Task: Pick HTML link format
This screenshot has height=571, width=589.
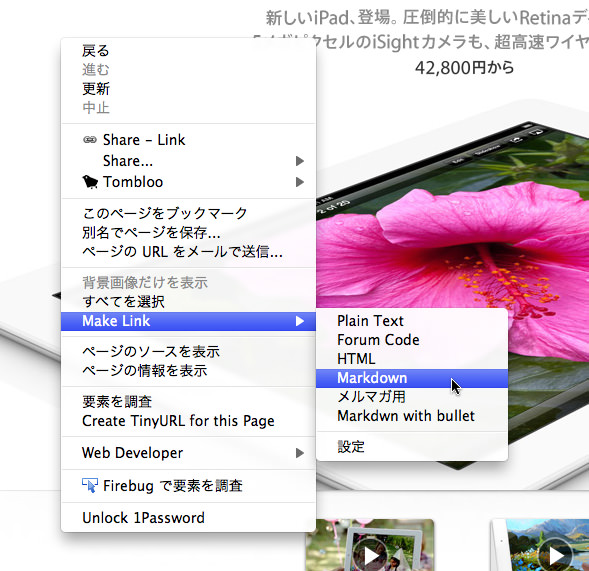Action: 412,359
